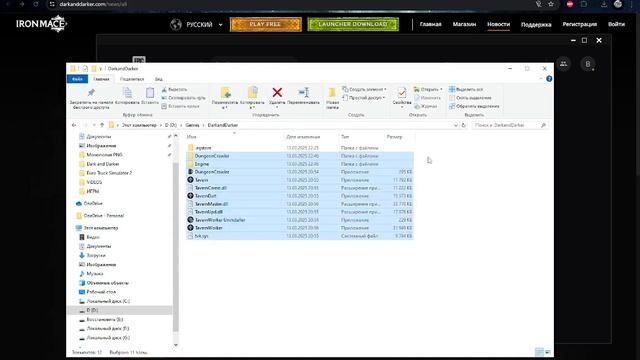Click Games in the address breadcrumb
This screenshot has height=360, width=640.
(x=192, y=125)
